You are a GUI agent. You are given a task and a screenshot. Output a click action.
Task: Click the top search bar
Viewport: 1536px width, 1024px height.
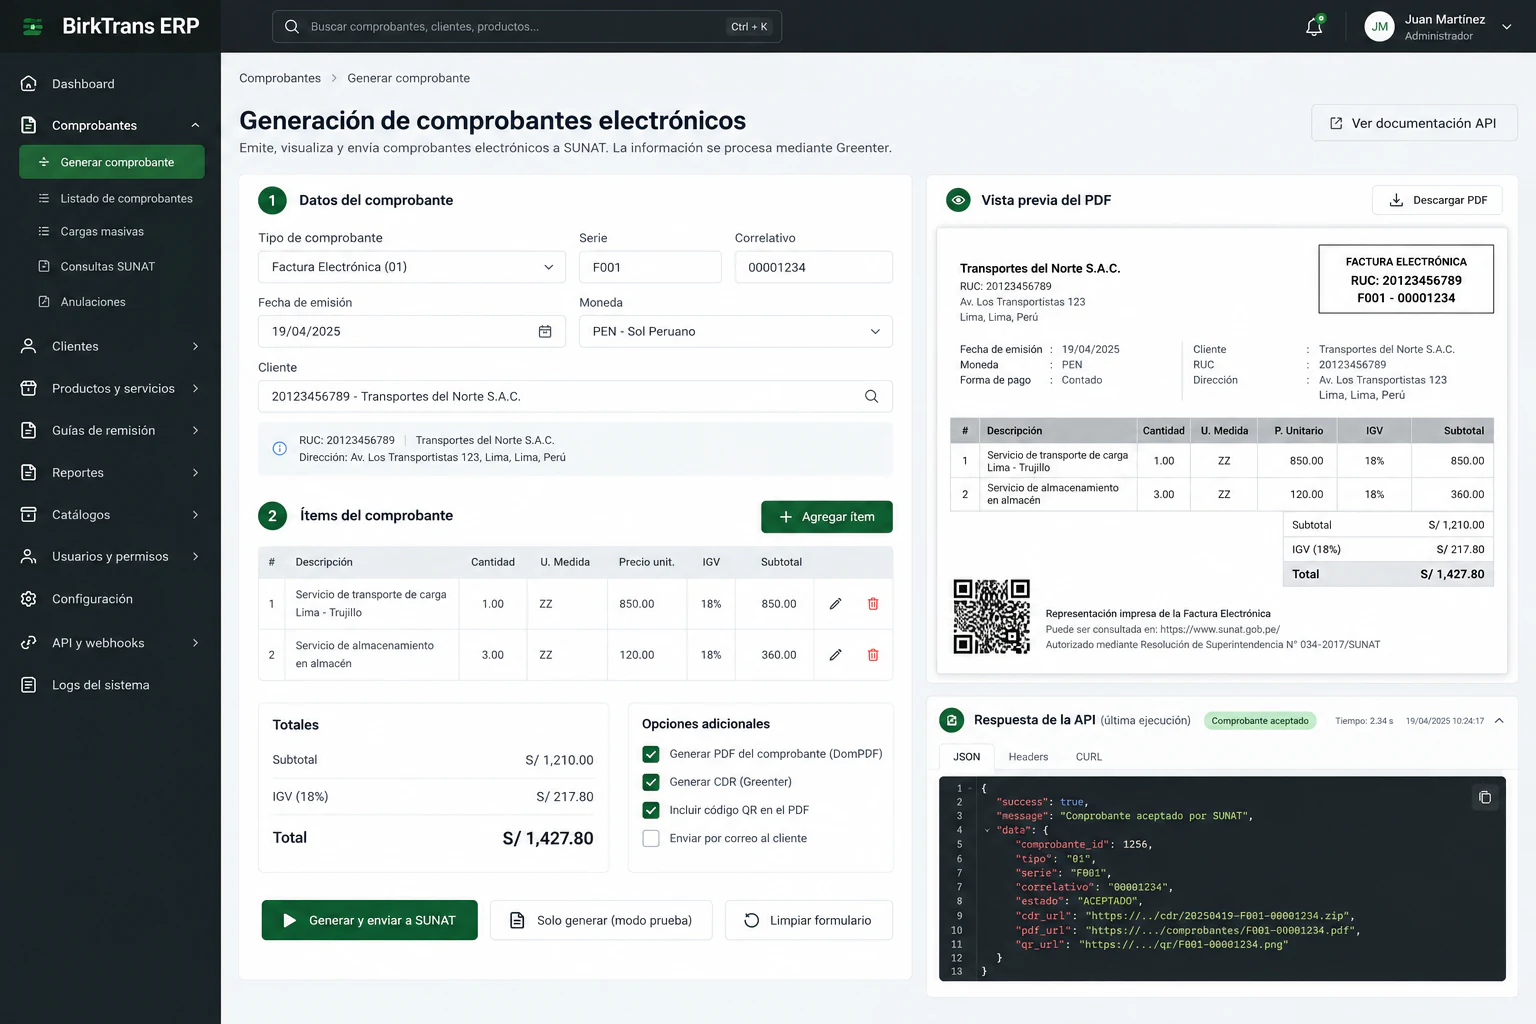[x=527, y=27]
